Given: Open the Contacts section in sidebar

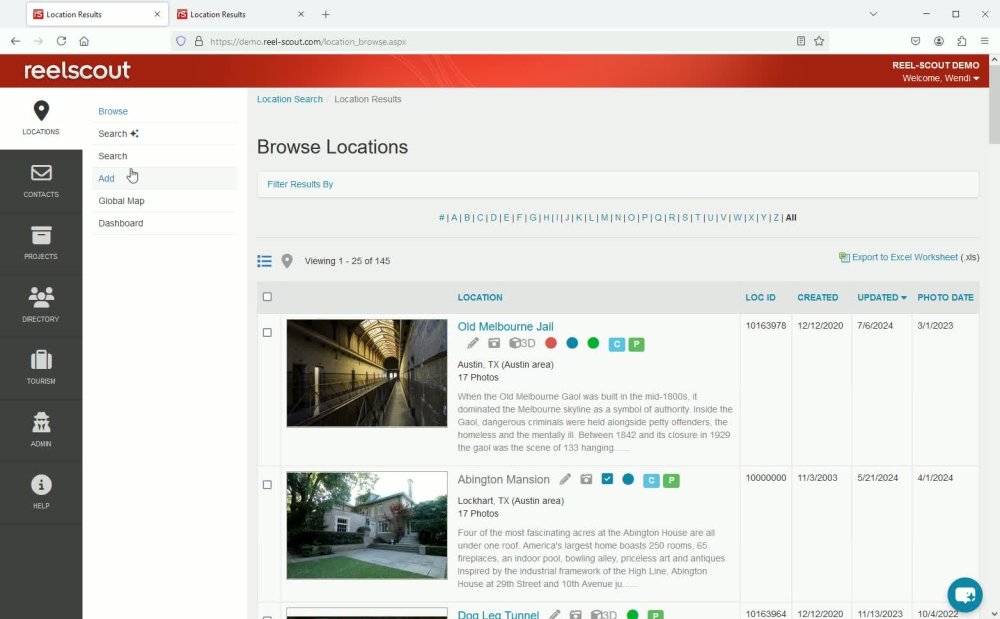Looking at the screenshot, I should (41, 181).
